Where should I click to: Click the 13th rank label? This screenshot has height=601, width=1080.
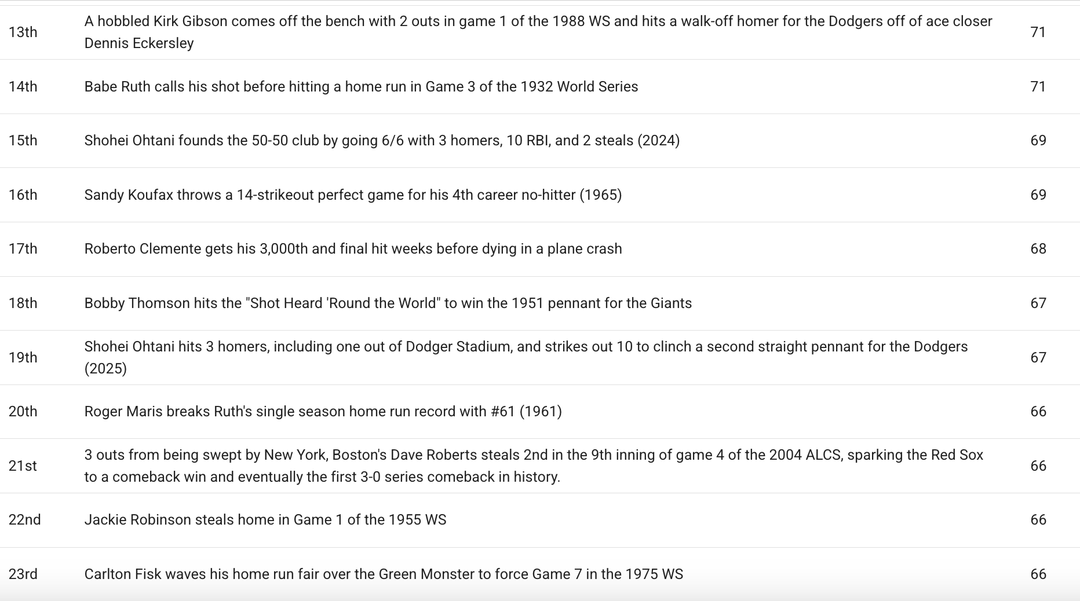[x=23, y=32]
